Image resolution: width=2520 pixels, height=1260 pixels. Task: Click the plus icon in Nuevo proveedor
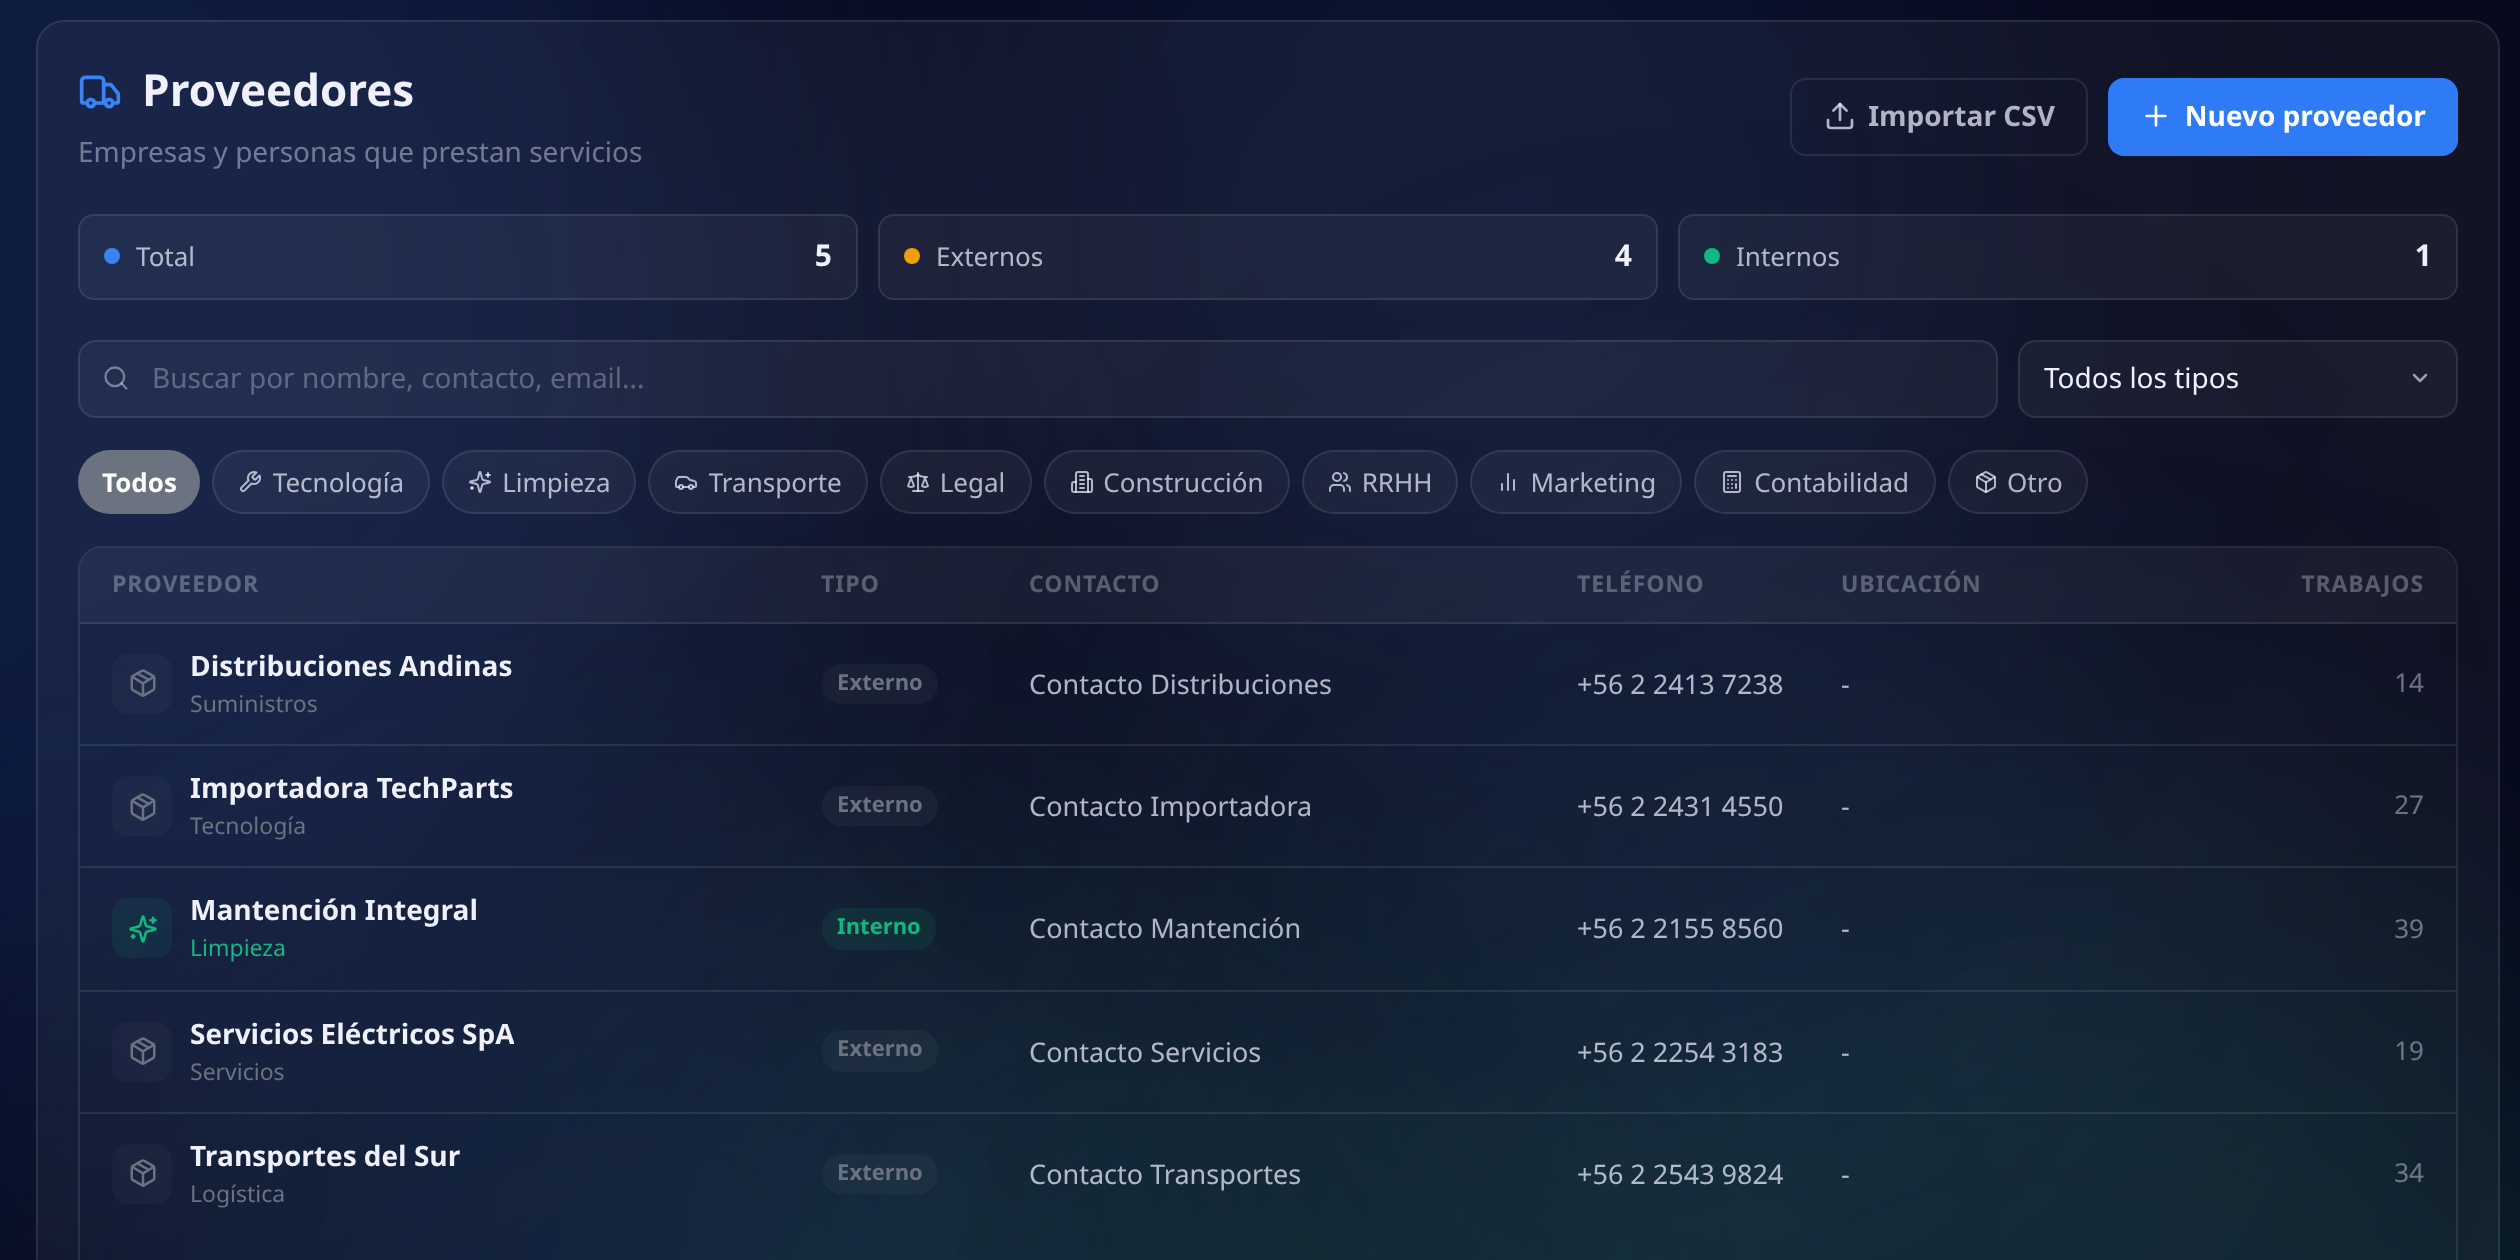coord(2156,116)
